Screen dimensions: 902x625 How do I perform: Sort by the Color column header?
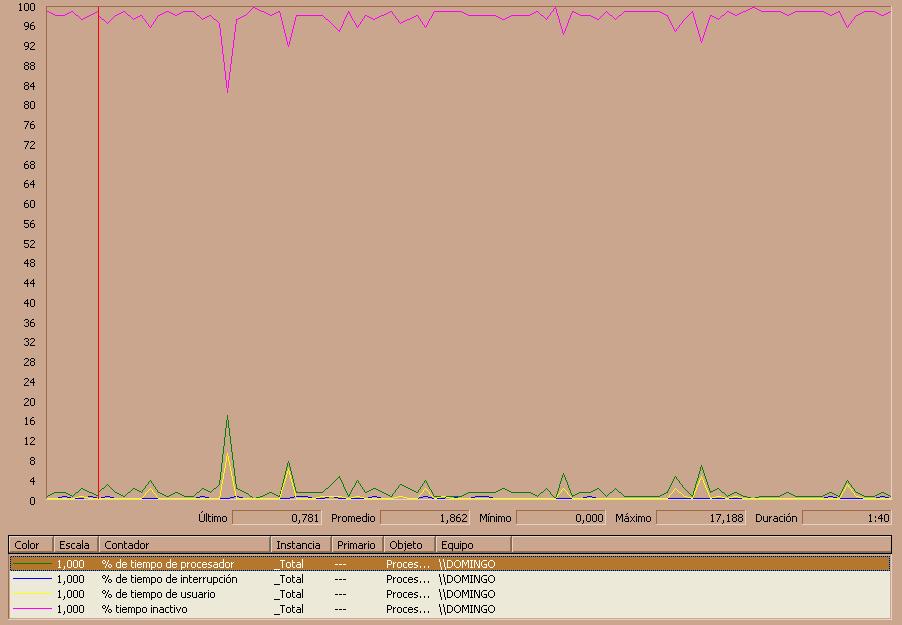point(31,544)
